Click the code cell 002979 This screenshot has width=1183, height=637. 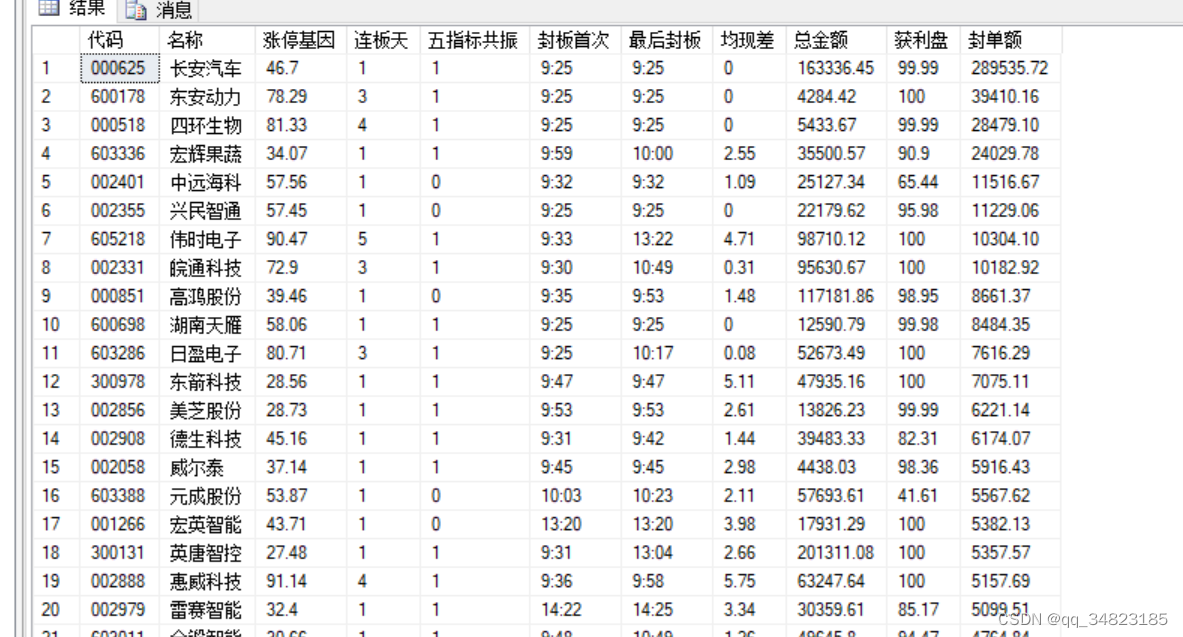tap(118, 610)
